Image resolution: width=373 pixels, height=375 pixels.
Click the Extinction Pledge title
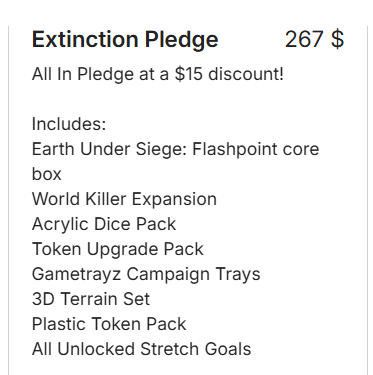pos(125,40)
